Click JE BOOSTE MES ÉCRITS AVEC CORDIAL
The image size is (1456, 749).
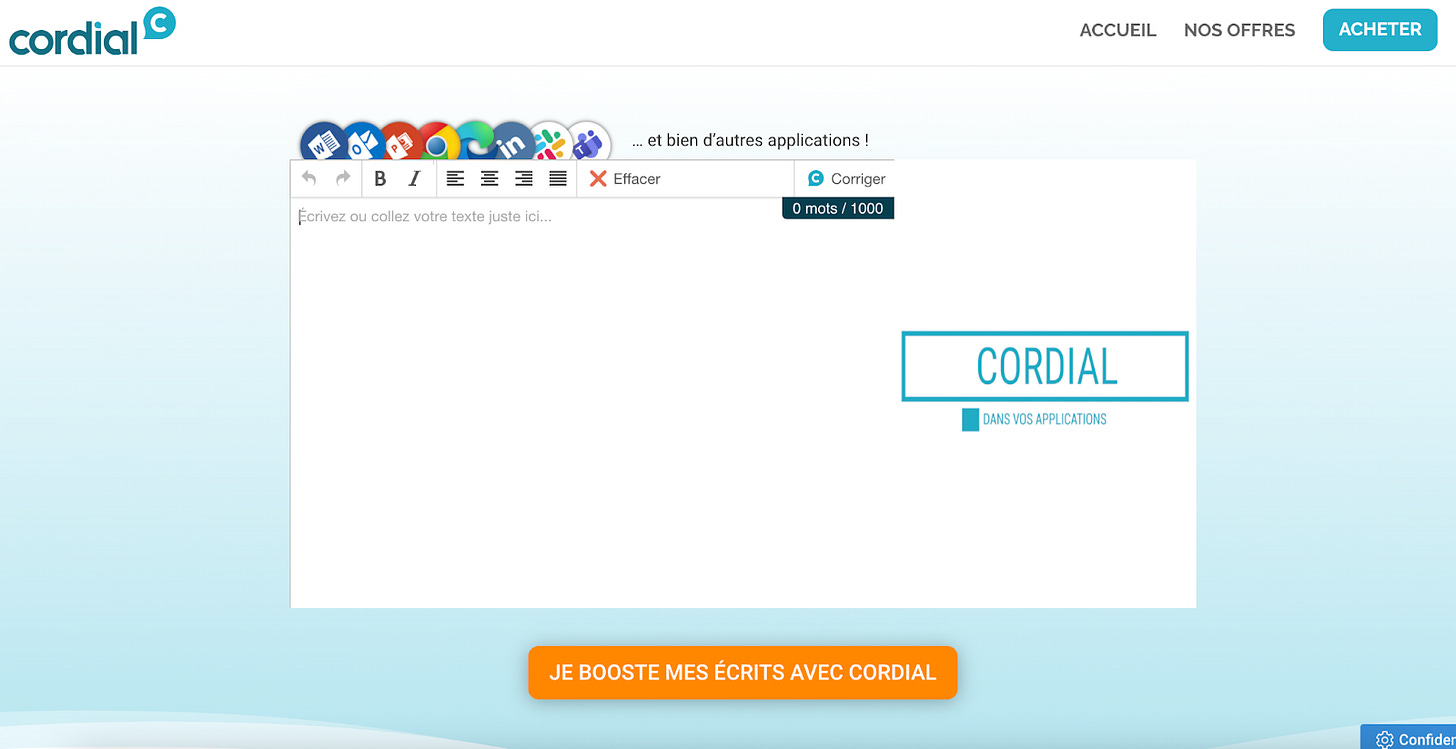(743, 672)
